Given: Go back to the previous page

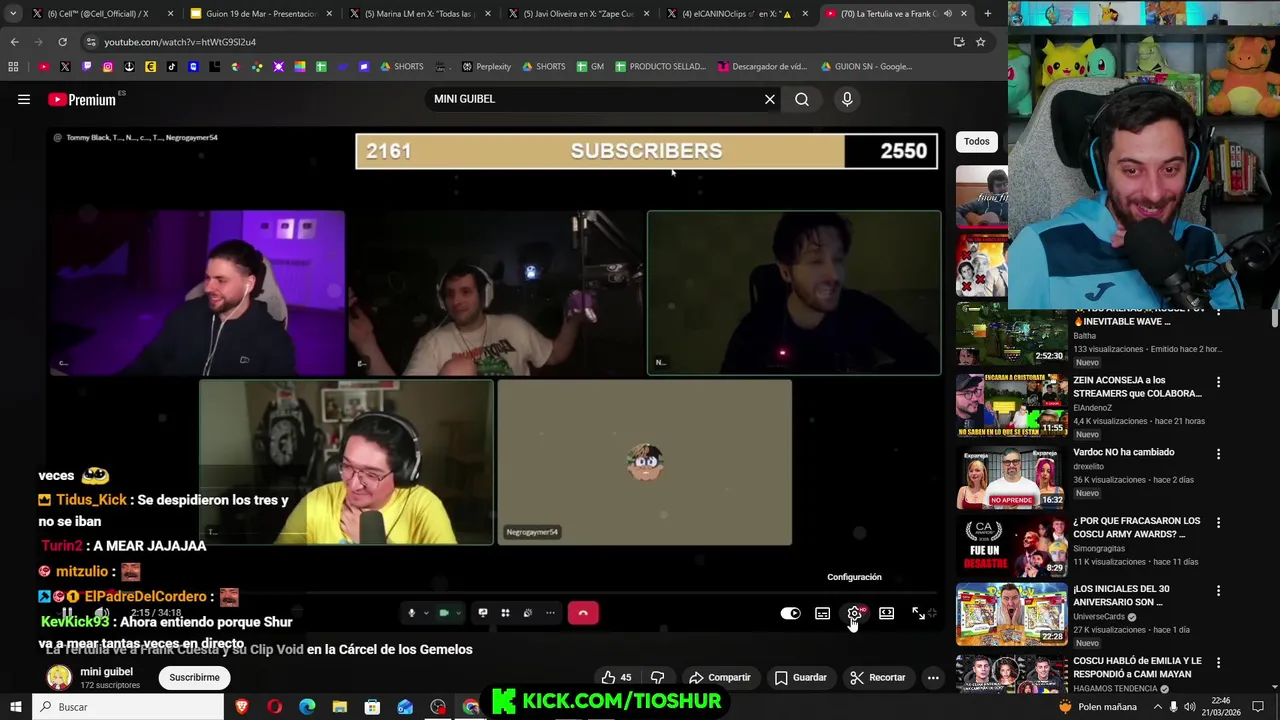Looking at the screenshot, I should pos(14,42).
